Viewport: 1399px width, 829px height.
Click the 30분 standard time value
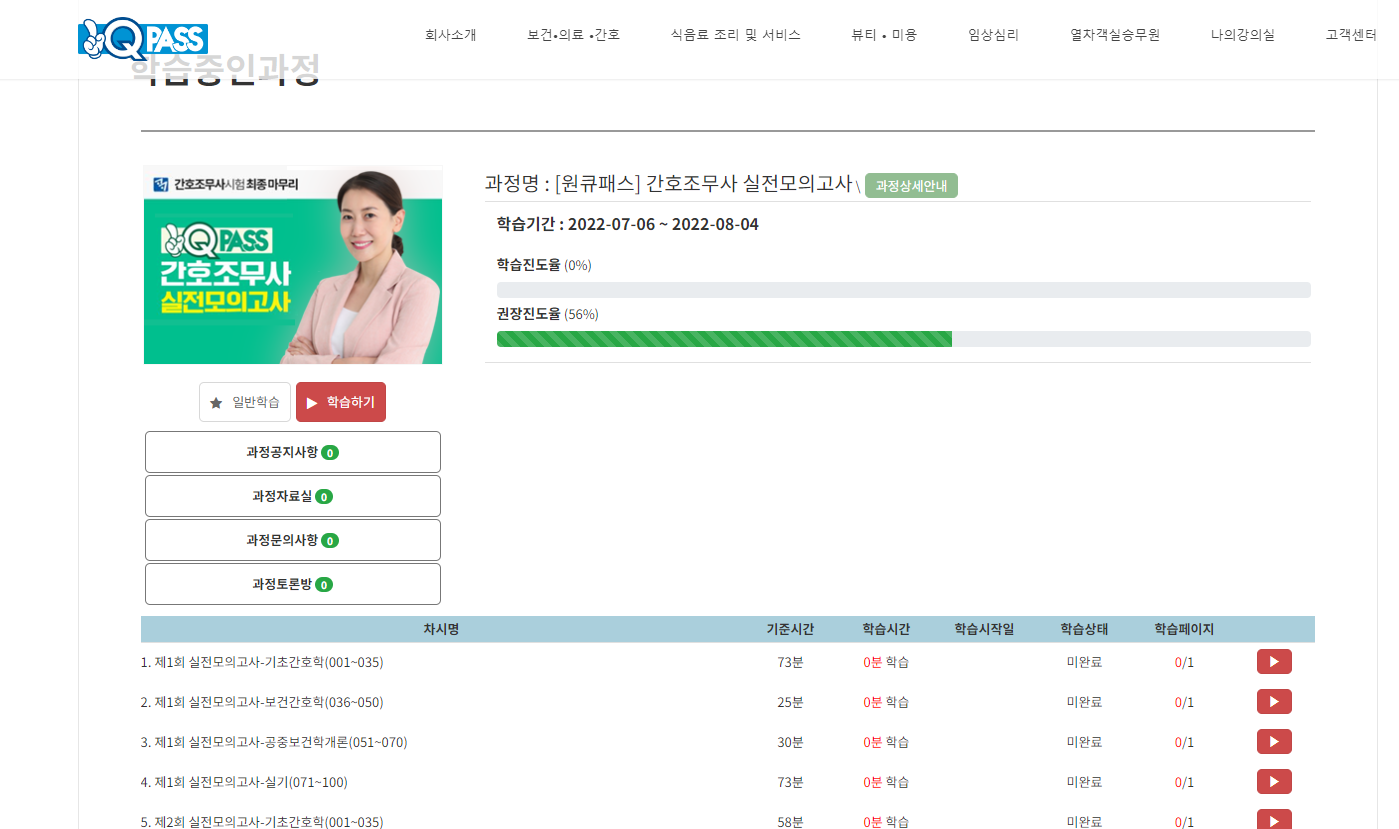(790, 742)
